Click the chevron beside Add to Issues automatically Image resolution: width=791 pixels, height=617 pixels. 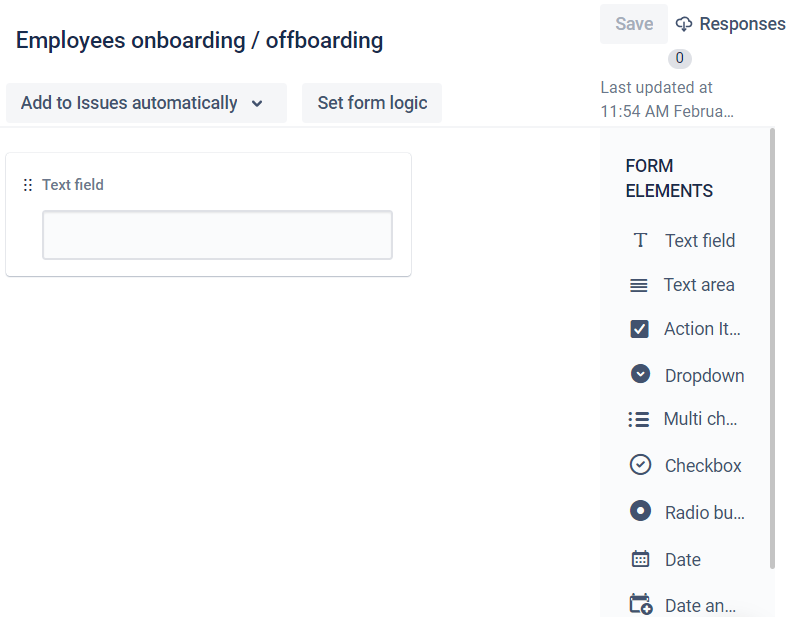(257, 104)
